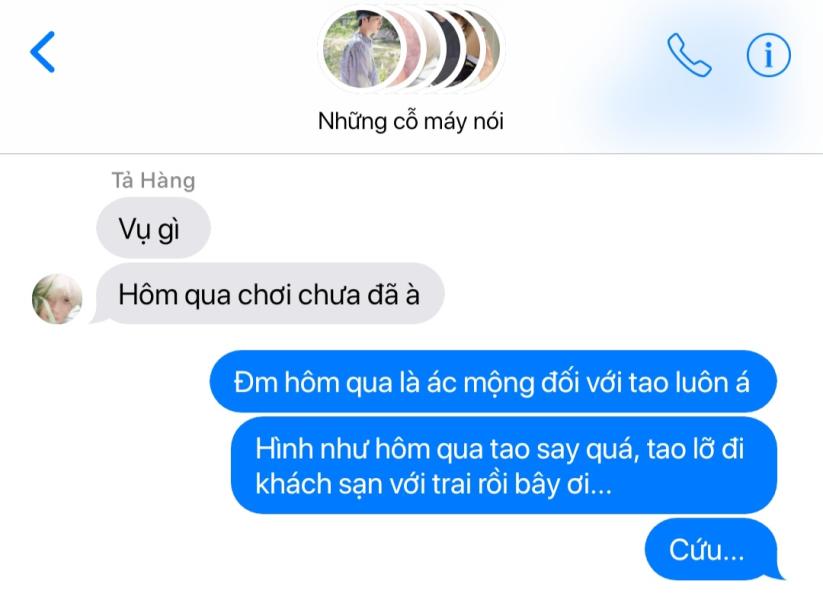Tap the white third avatar in the group stack
This screenshot has width=823, height=600.
[x=433, y=49]
